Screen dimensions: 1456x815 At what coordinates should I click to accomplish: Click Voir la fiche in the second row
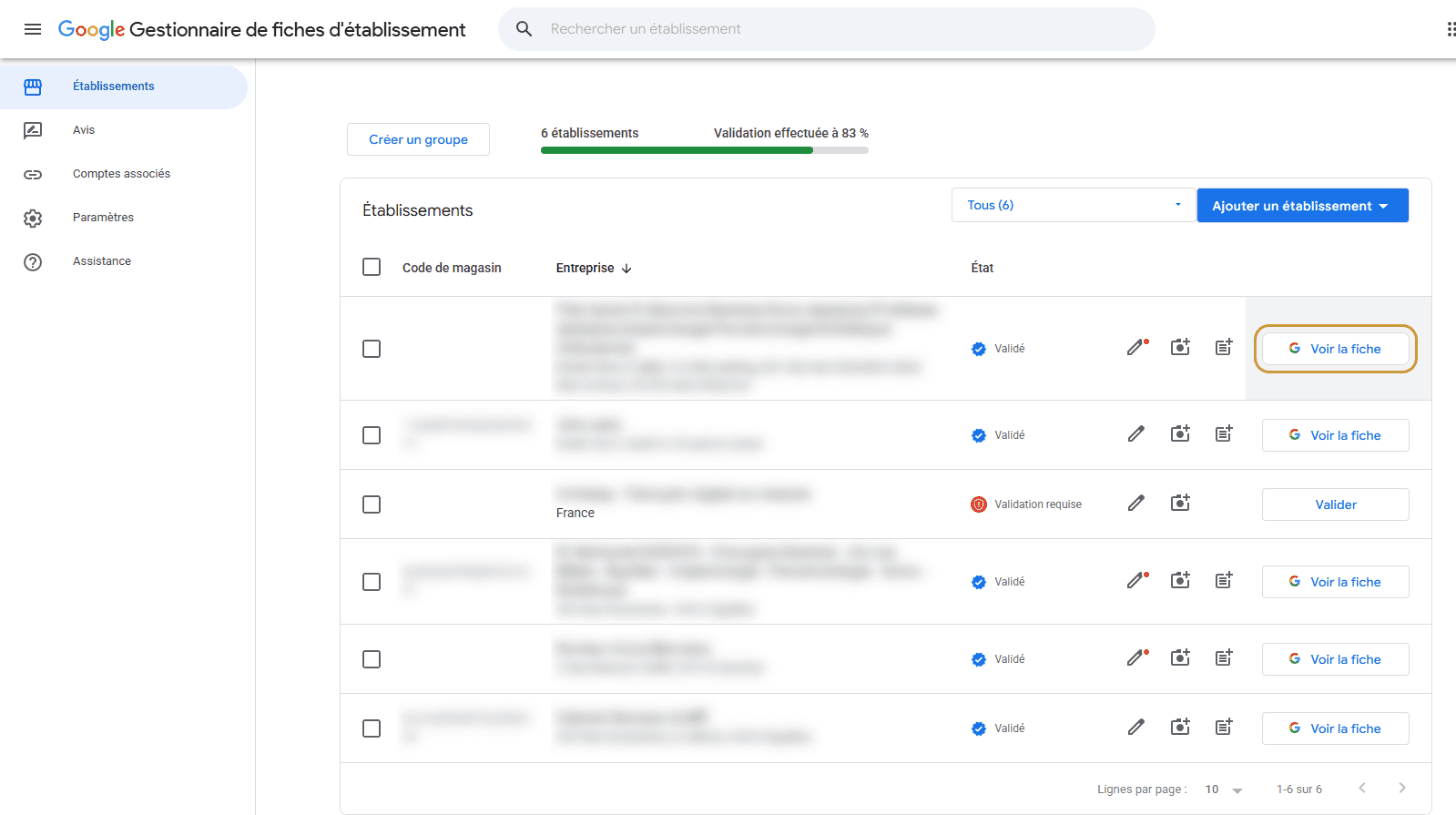1335,435
